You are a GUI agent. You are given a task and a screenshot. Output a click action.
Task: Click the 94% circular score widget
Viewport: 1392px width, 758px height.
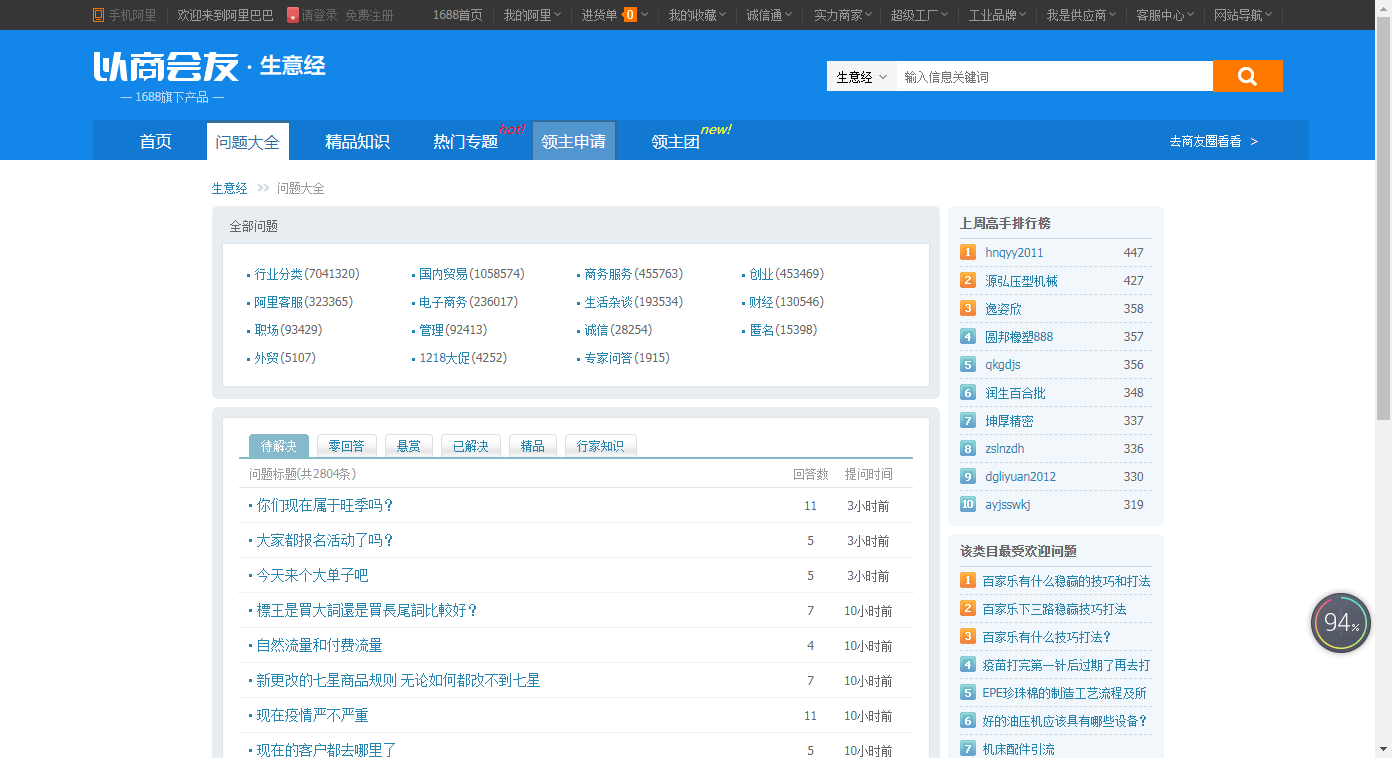point(1340,622)
